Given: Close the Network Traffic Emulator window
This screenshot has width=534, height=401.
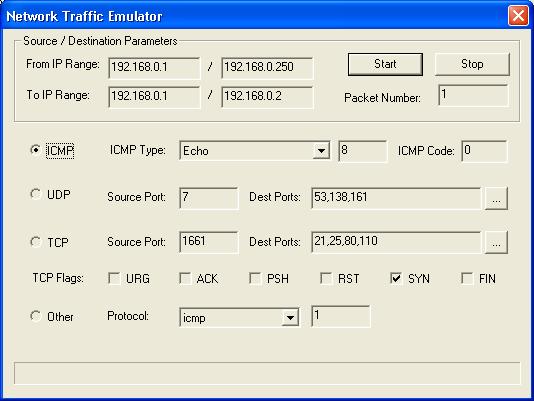Looking at the screenshot, I should (518, 15).
